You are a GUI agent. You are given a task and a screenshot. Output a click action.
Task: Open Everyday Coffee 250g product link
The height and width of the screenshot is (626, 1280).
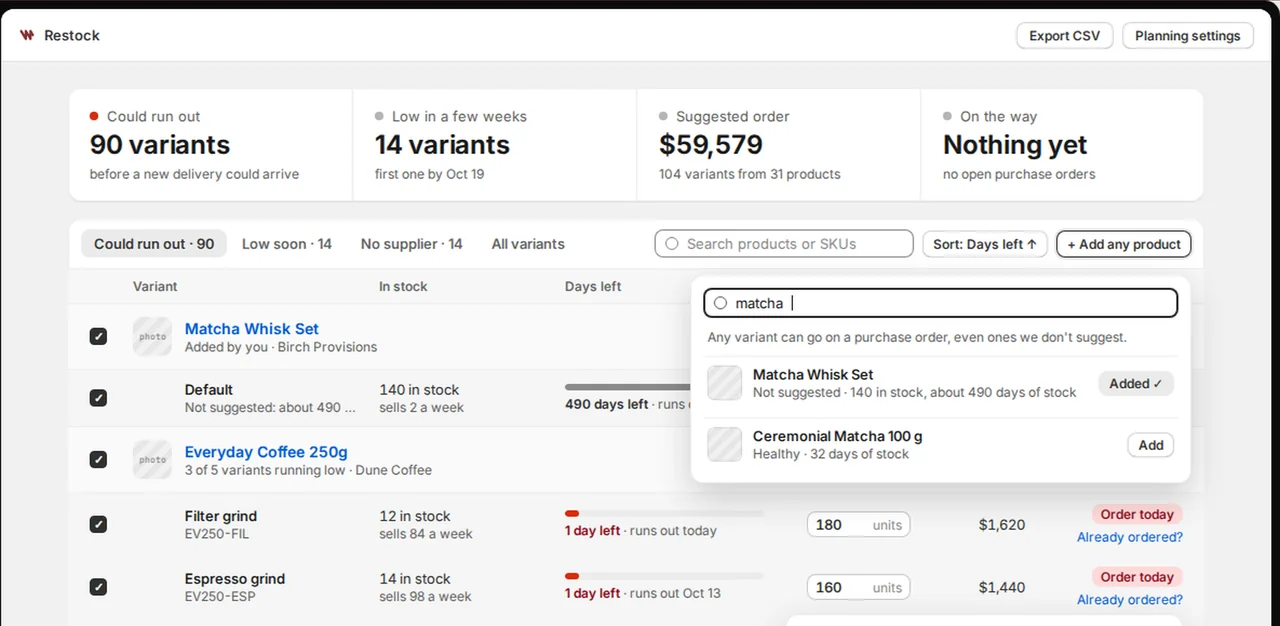[266, 452]
